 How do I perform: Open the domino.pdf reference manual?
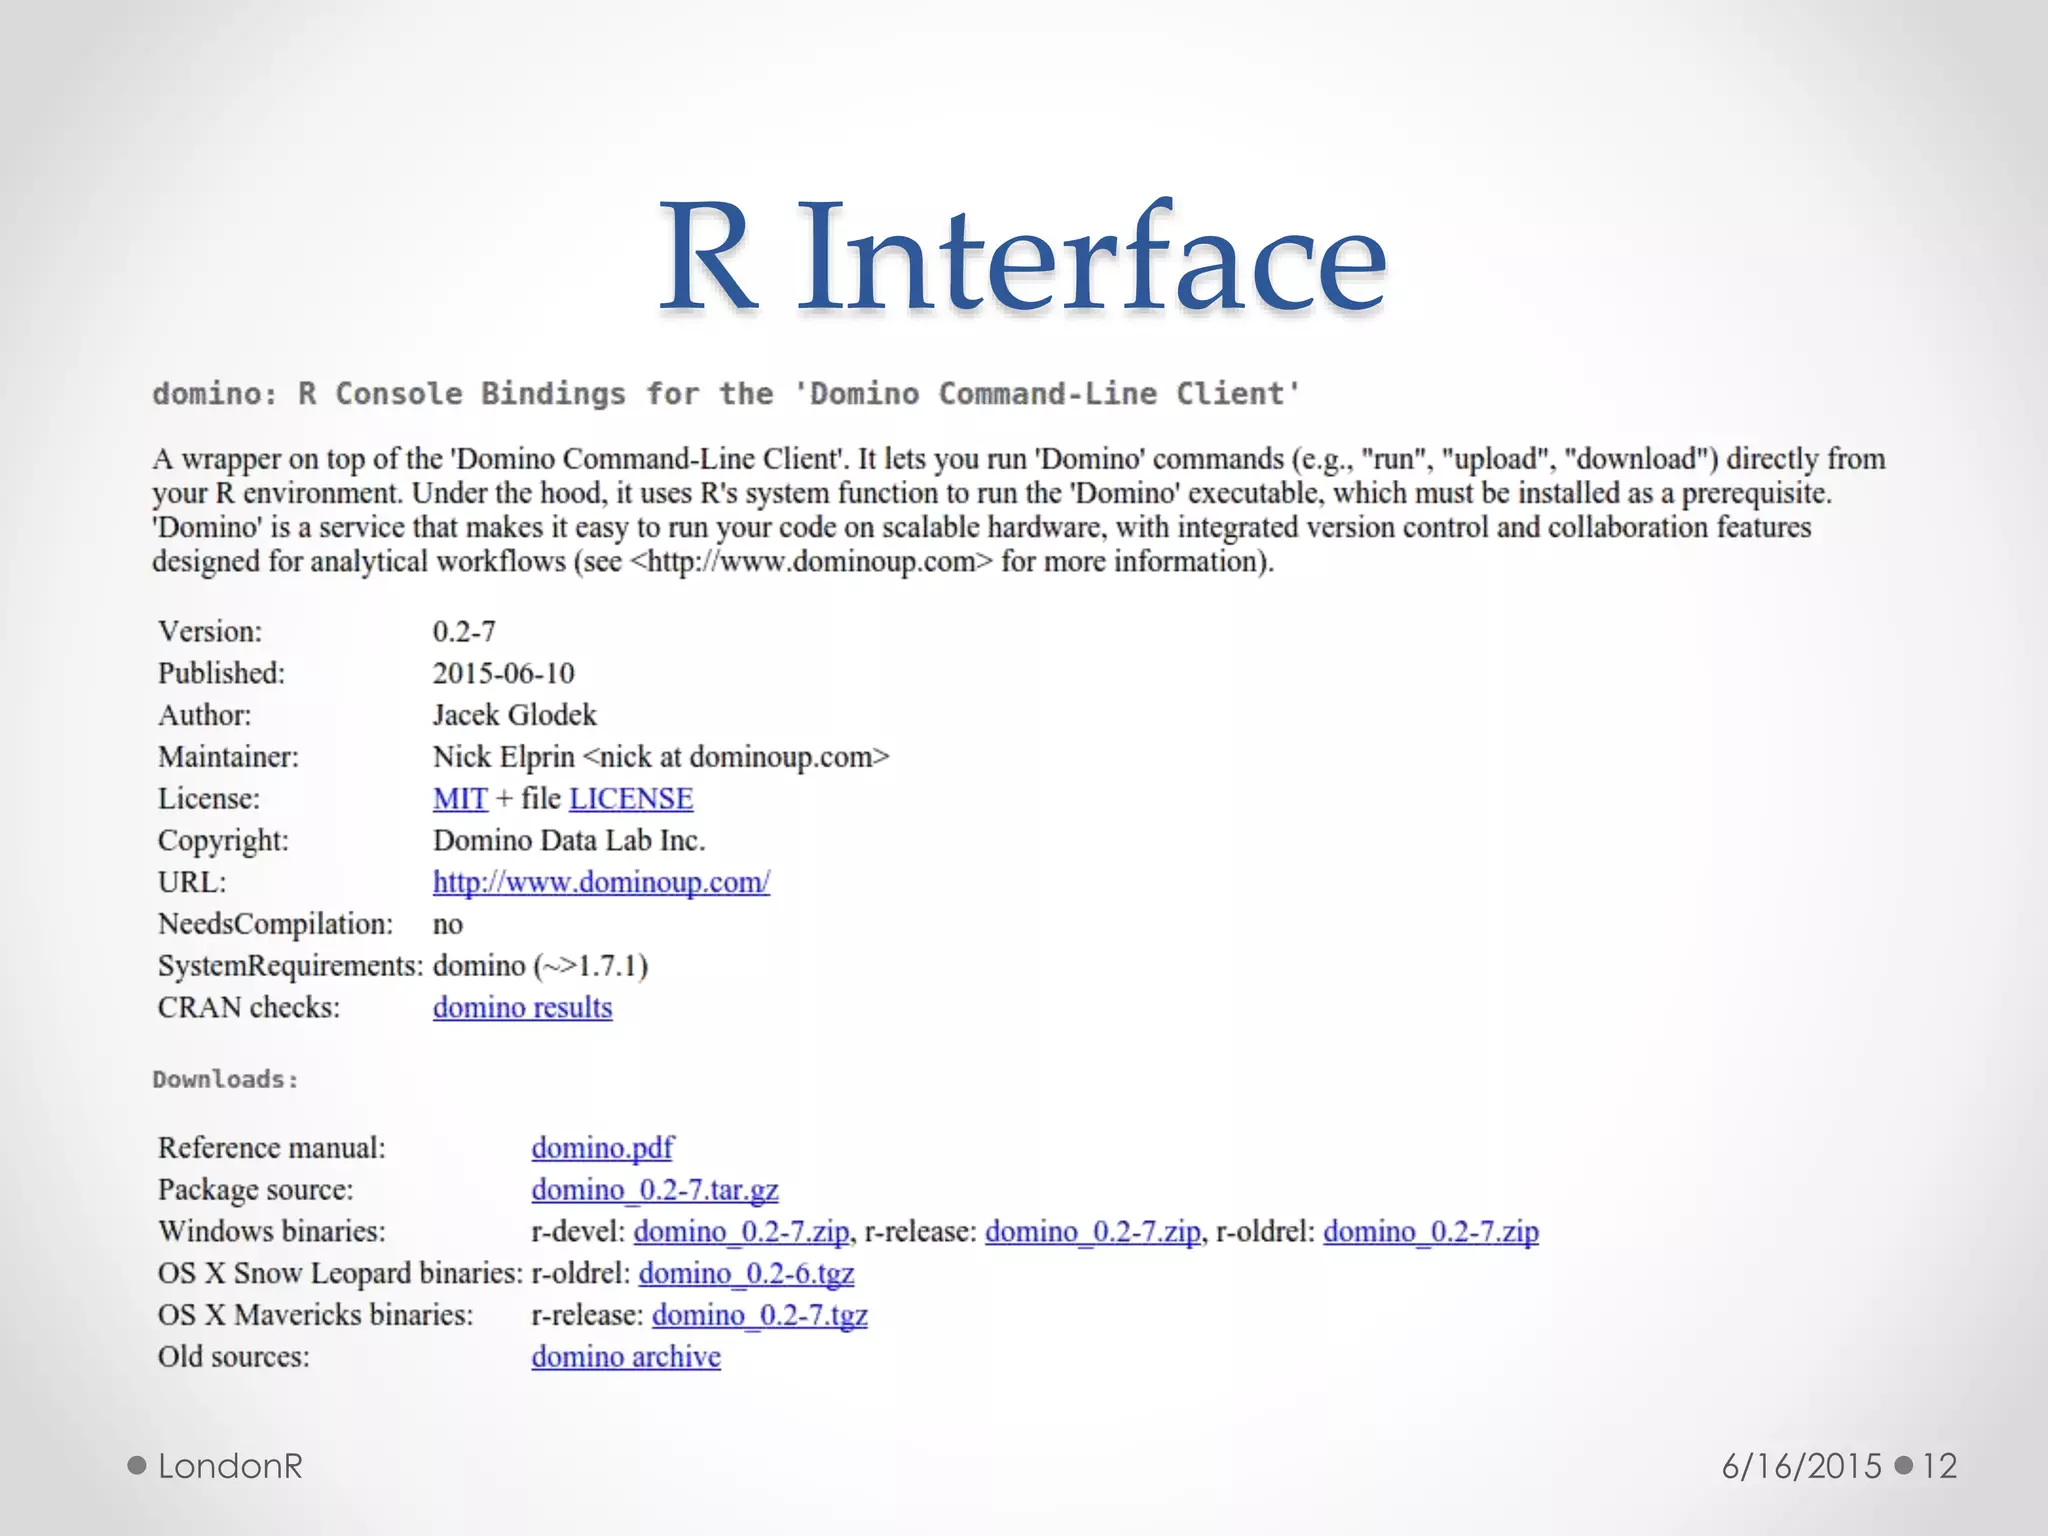click(x=602, y=1148)
